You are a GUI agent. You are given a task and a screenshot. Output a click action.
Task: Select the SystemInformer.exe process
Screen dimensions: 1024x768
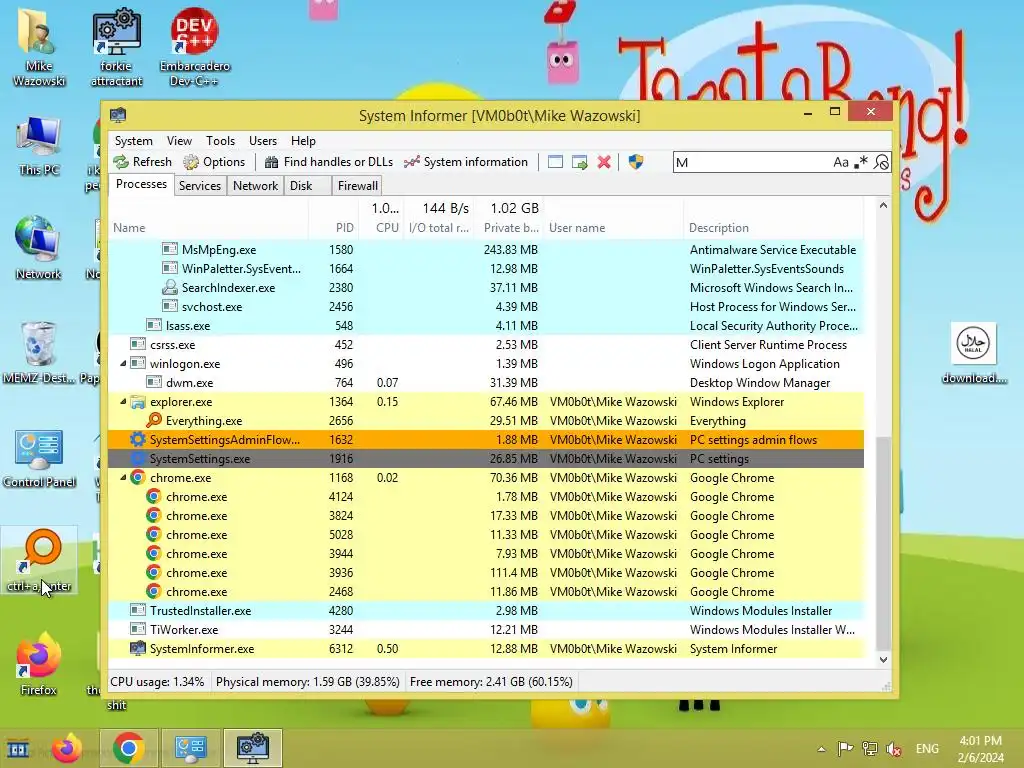click(x=487, y=648)
